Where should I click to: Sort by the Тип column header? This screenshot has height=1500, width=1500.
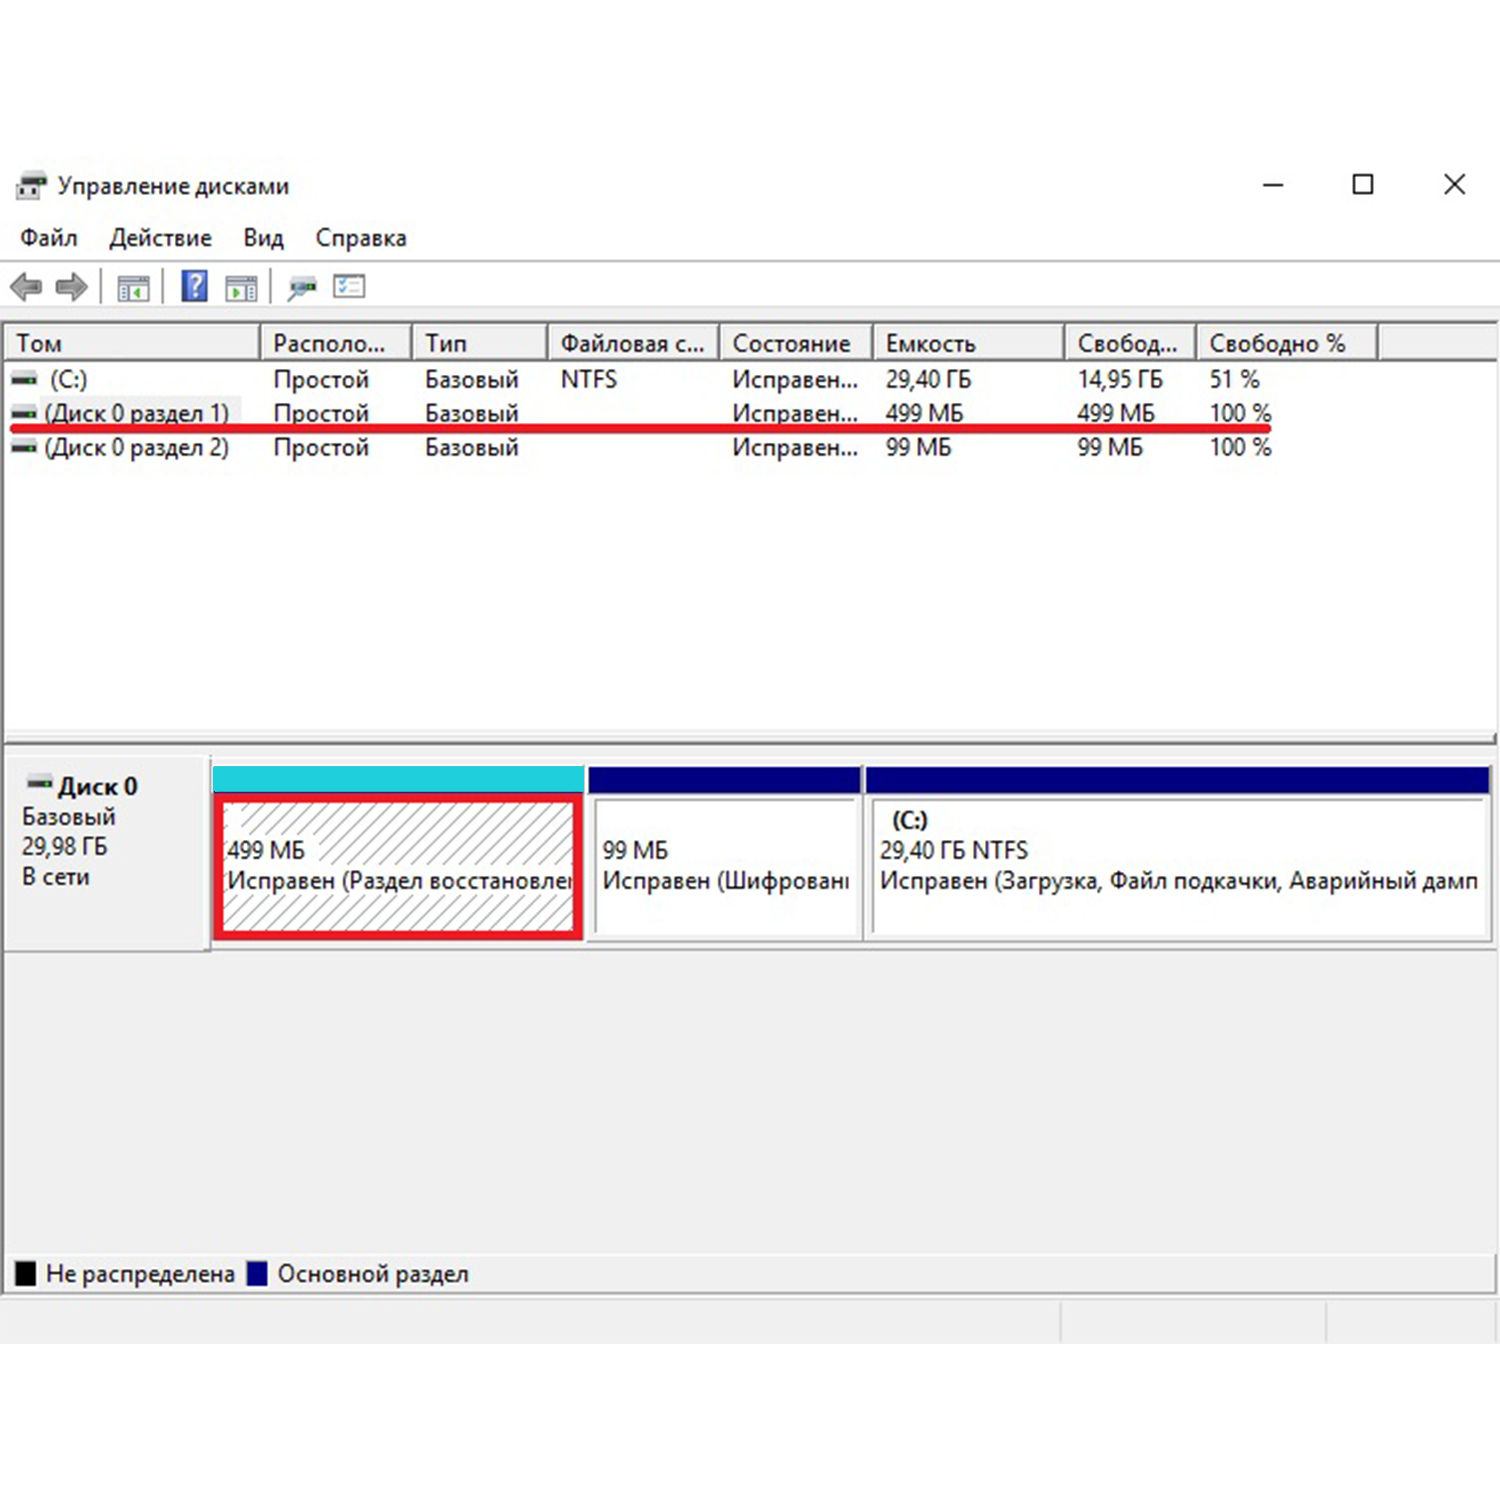click(x=480, y=343)
